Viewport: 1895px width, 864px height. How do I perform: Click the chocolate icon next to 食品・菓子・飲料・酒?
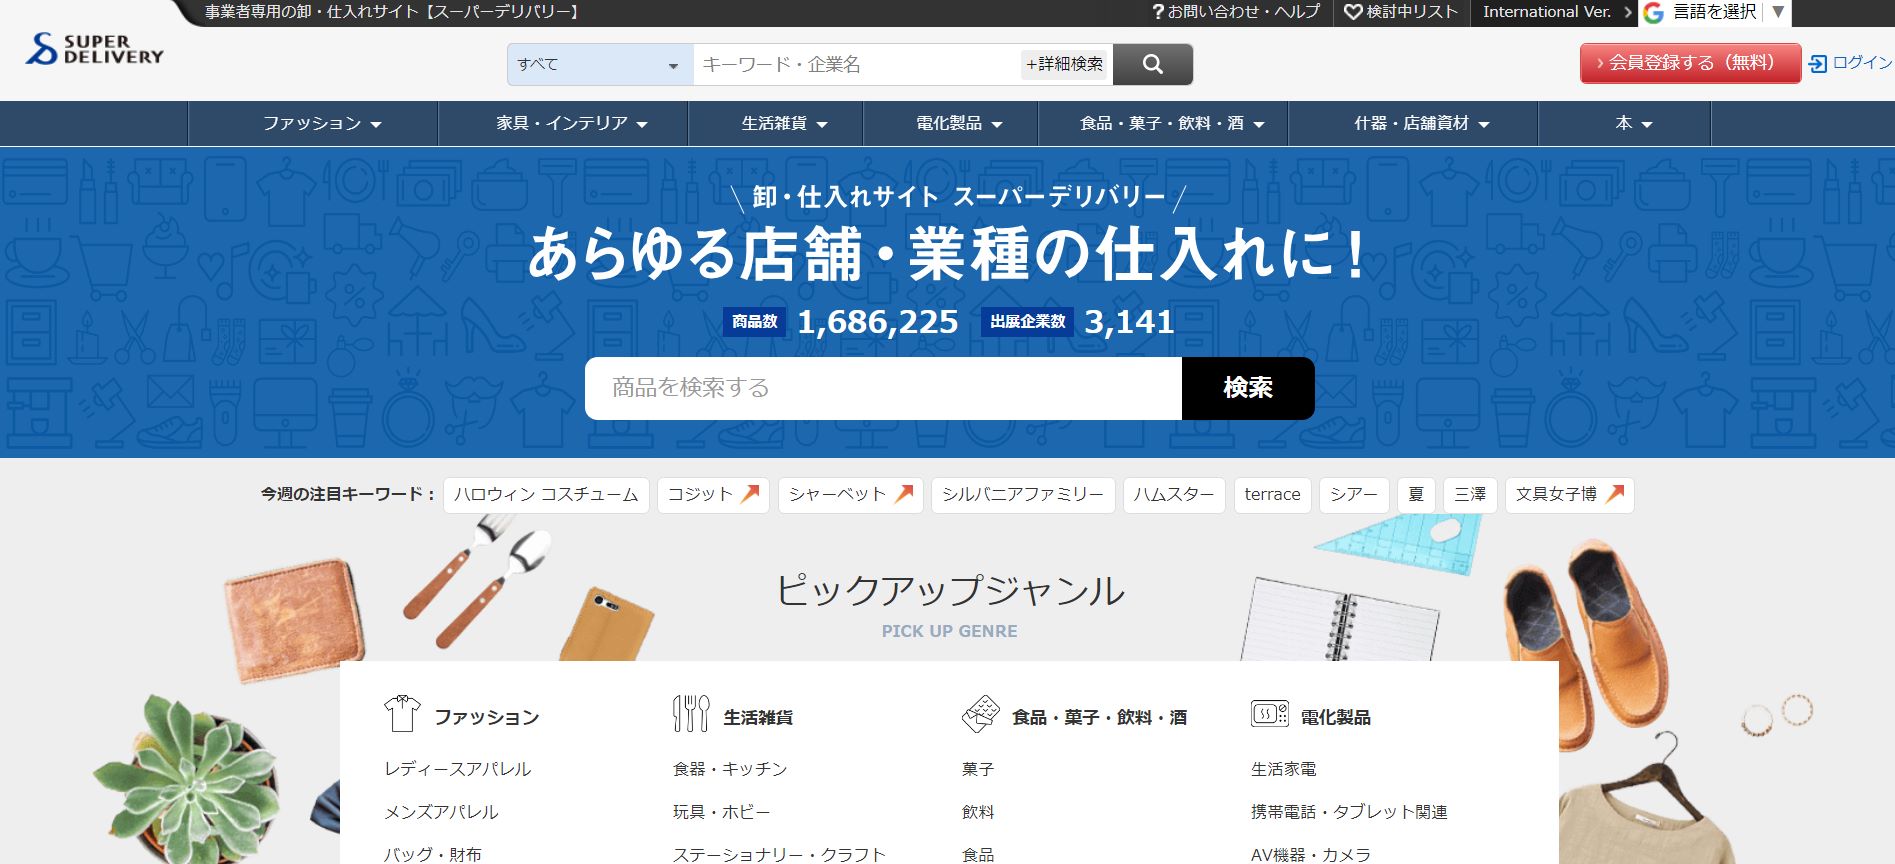click(x=980, y=714)
